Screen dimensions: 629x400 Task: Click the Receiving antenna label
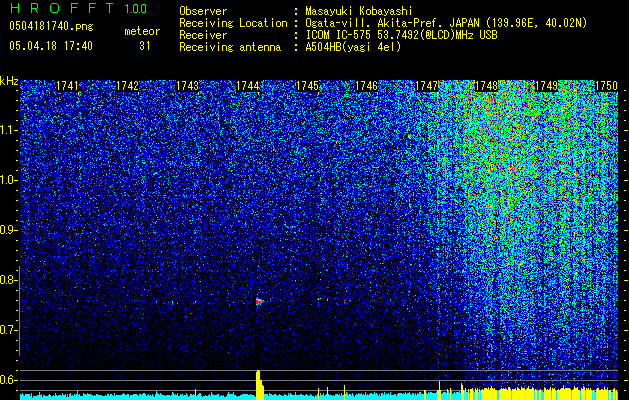(x=230, y=47)
